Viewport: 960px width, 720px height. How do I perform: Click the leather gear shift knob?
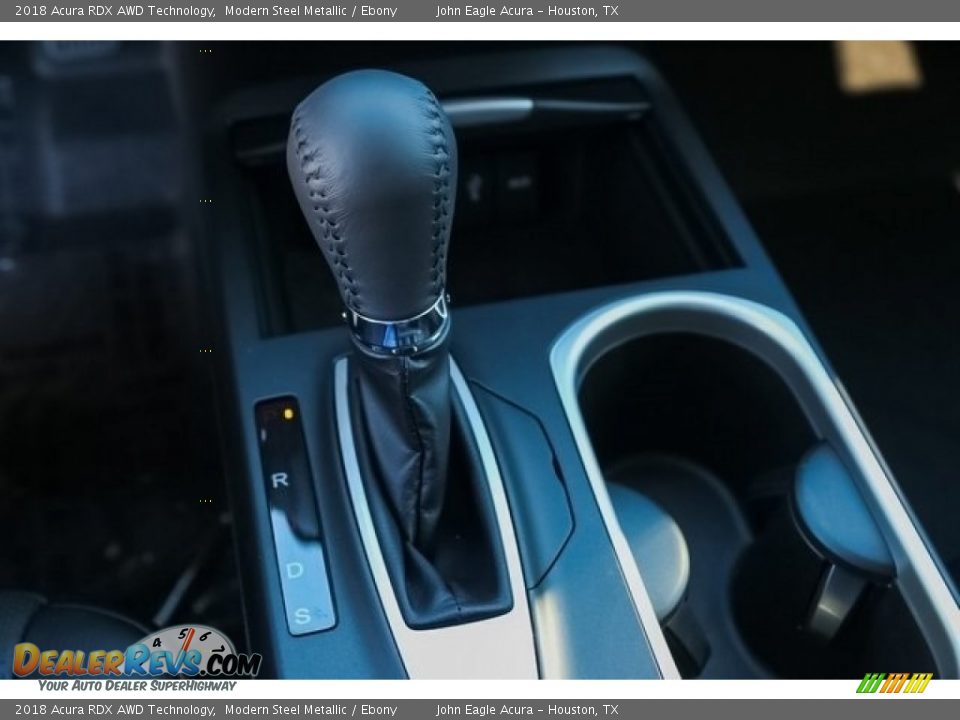click(372, 190)
